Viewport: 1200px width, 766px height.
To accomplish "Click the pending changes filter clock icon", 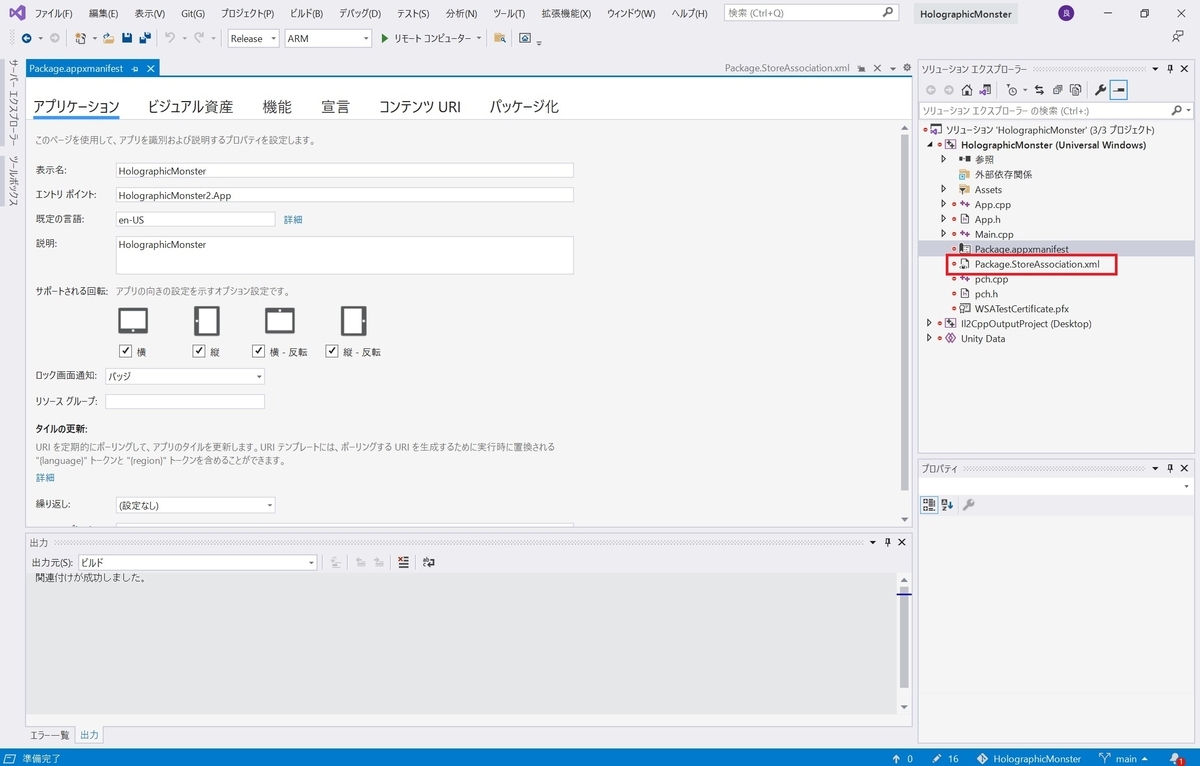I will (x=1012, y=90).
